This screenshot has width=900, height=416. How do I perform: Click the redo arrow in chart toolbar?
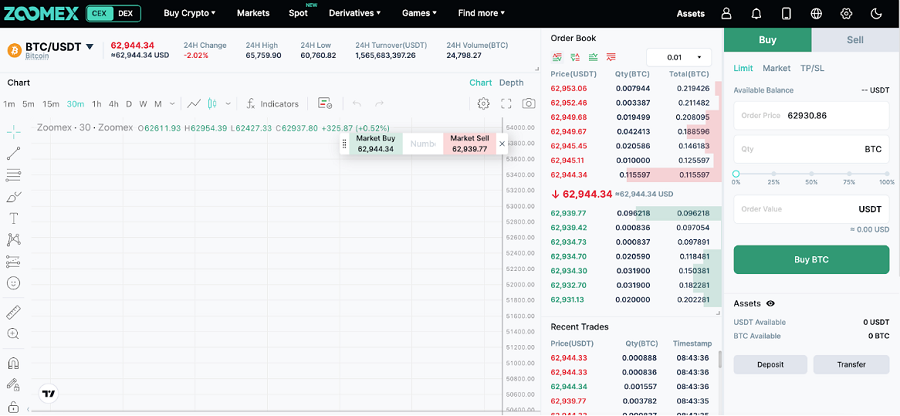pyautogui.click(x=379, y=104)
